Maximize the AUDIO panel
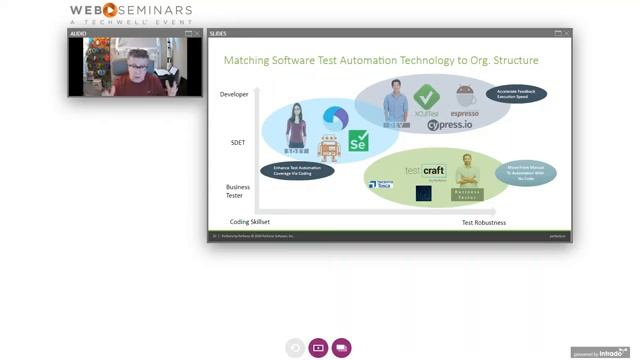The width and height of the screenshot is (640, 360). [188, 33]
